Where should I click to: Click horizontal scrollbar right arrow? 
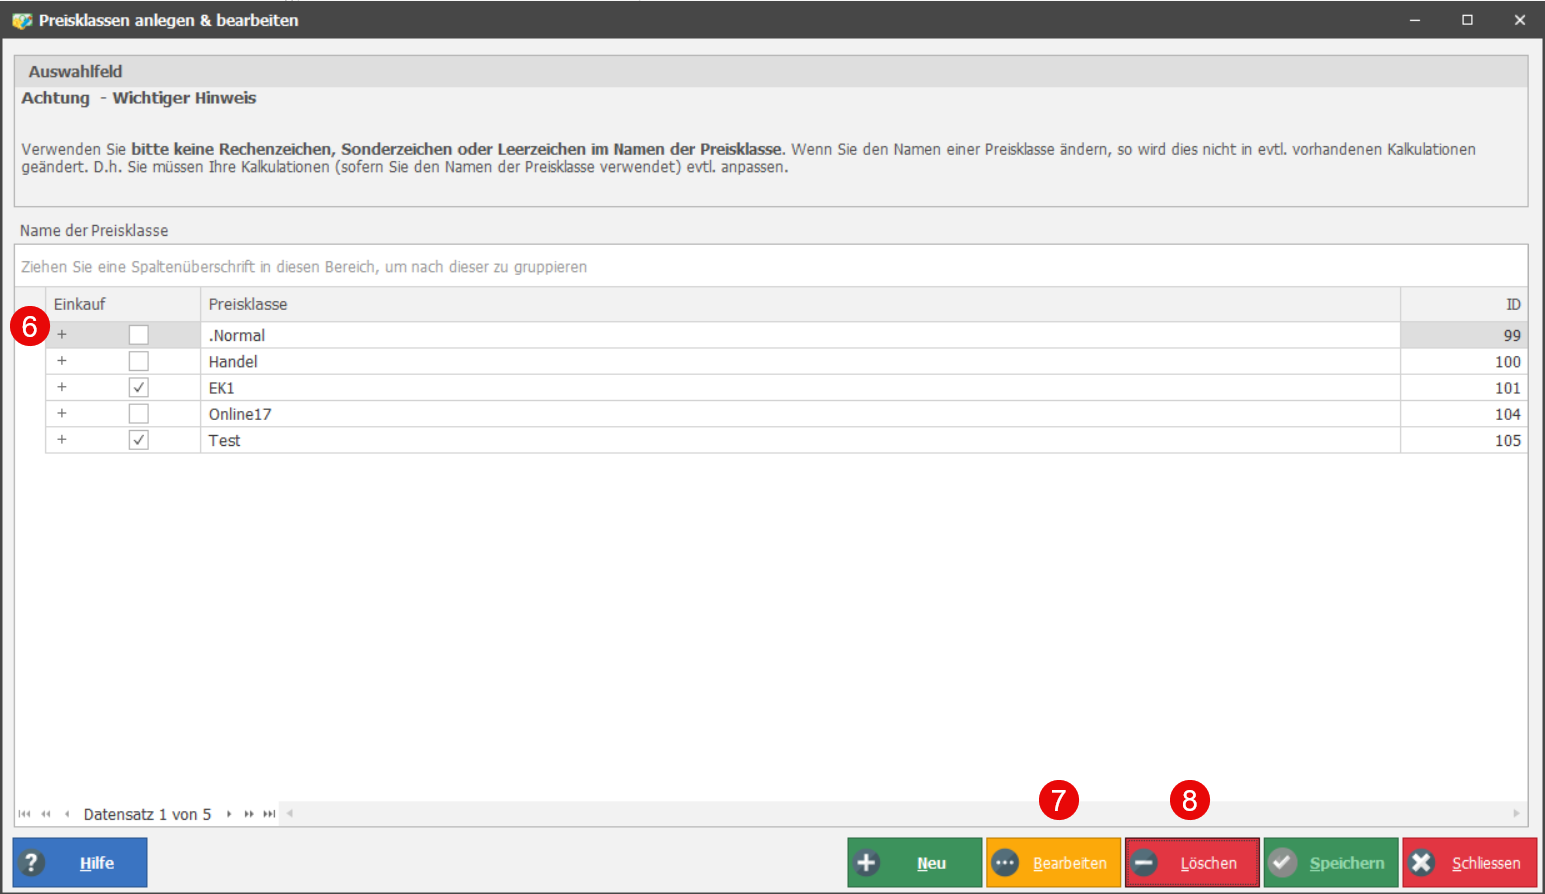(x=1517, y=813)
